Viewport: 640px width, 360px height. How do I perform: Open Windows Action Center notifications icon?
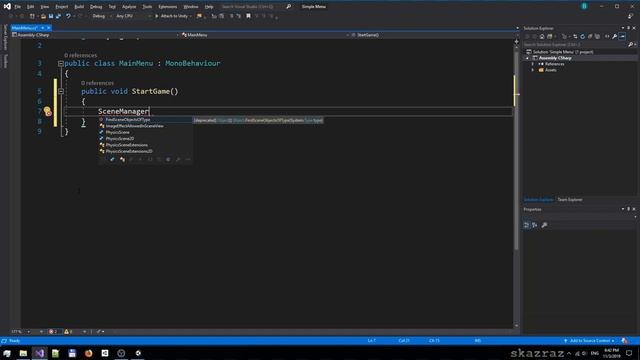[629, 353]
